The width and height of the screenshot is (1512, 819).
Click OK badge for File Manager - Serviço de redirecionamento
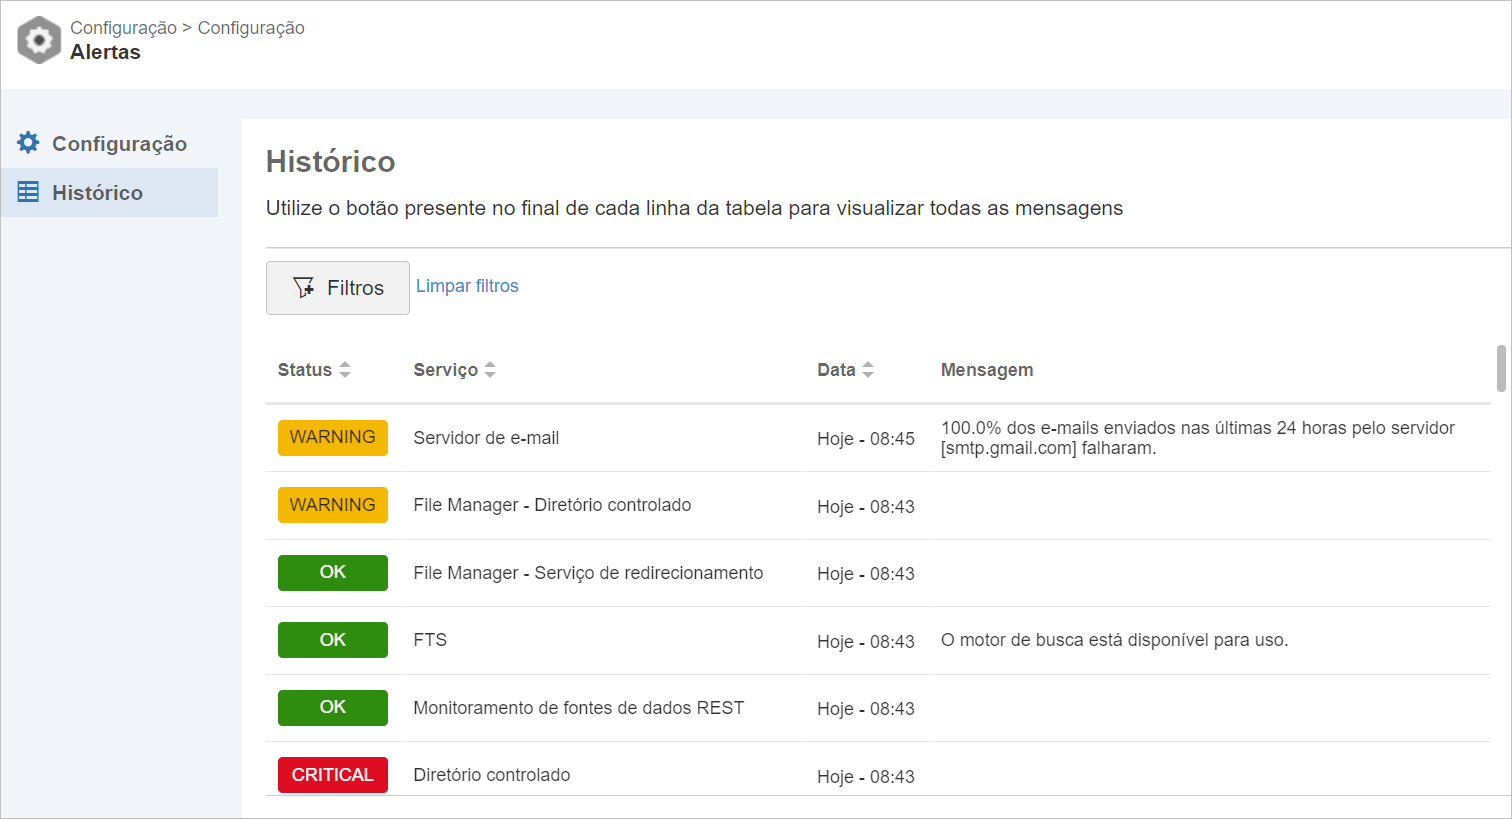(x=333, y=573)
